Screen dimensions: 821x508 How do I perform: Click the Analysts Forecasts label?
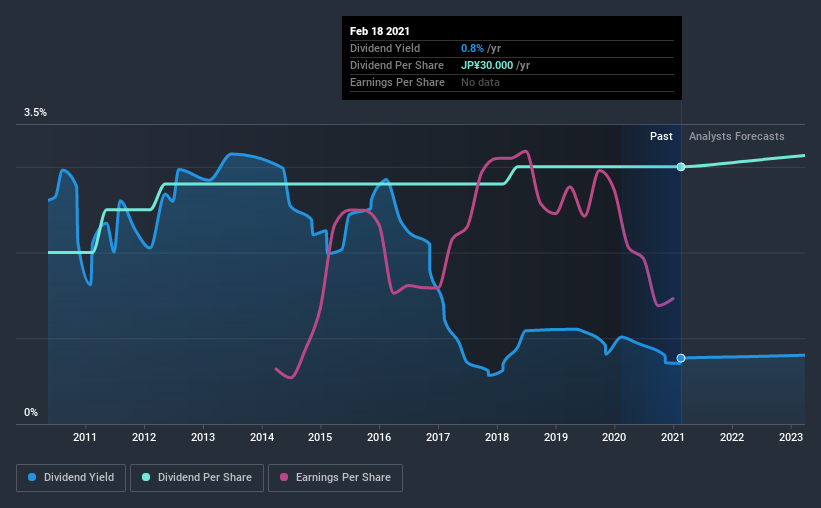coord(736,136)
